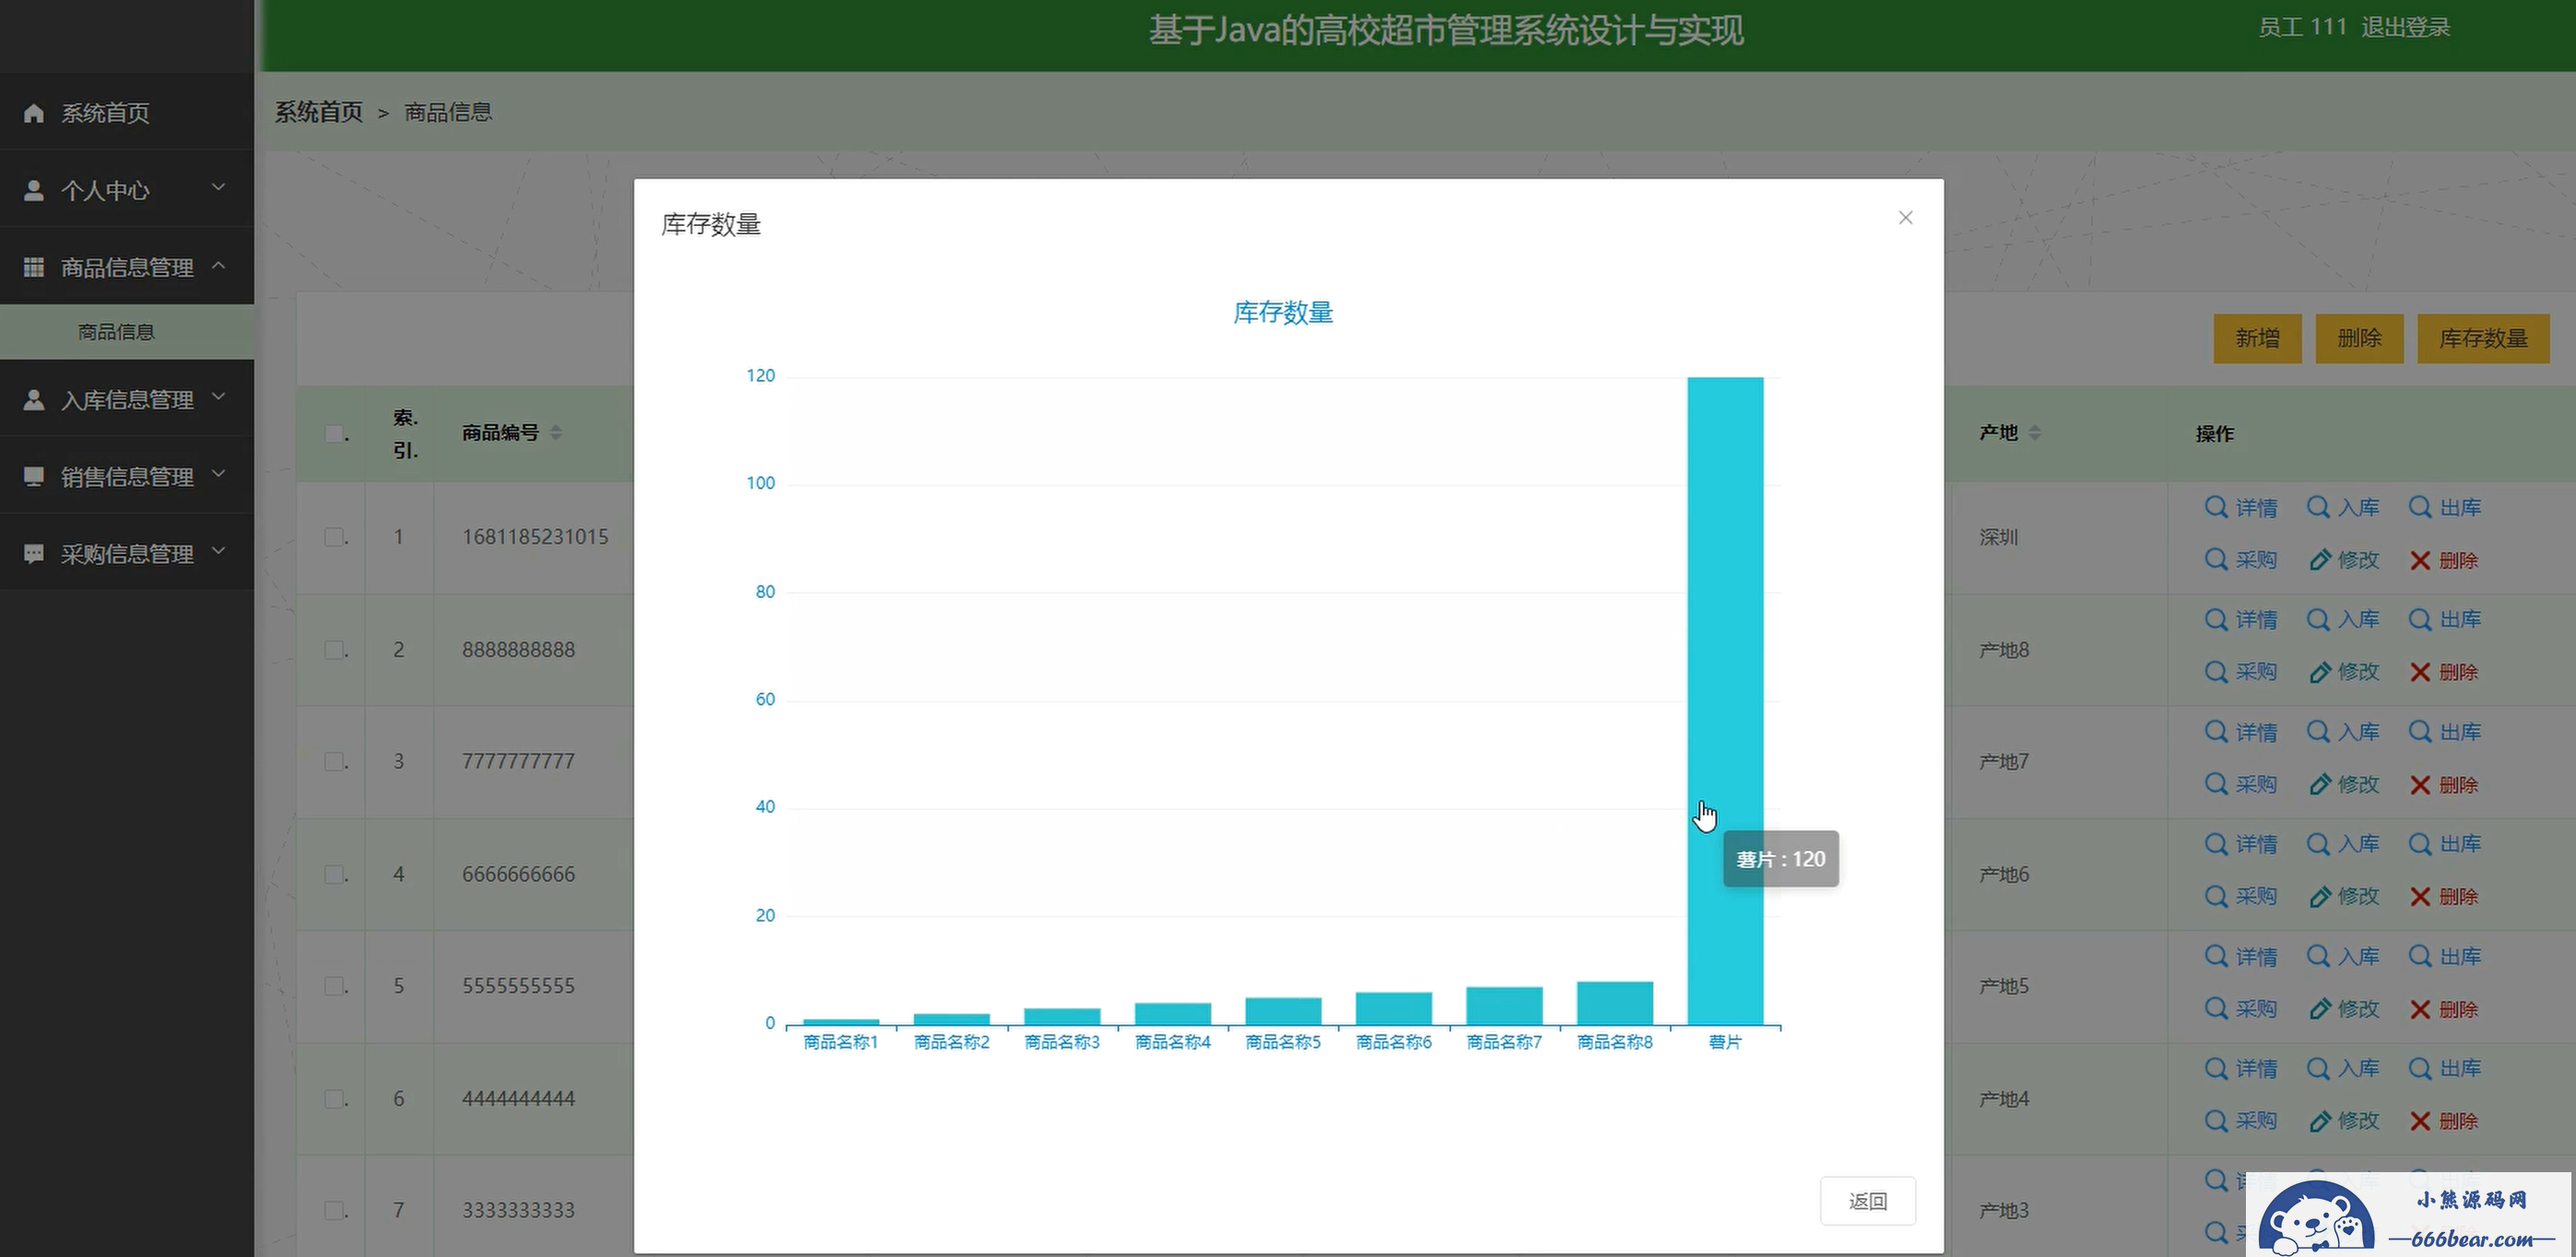2576x1257 pixels.
Task: Click 退出登录 in the header
Action: click(2405, 27)
